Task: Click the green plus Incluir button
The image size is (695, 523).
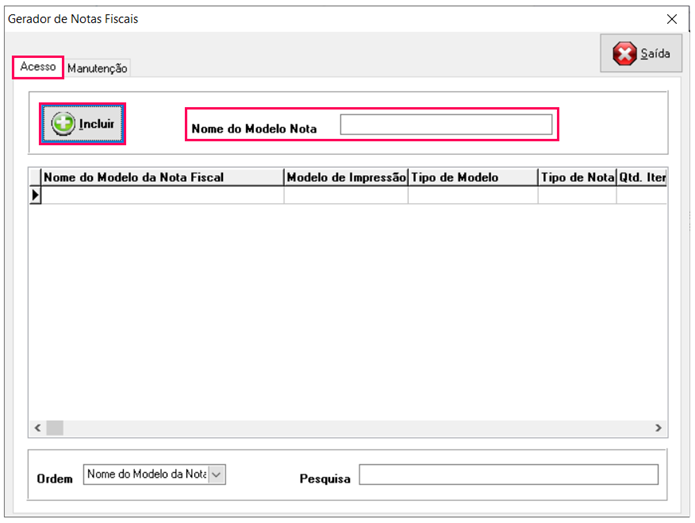Action: pos(83,124)
